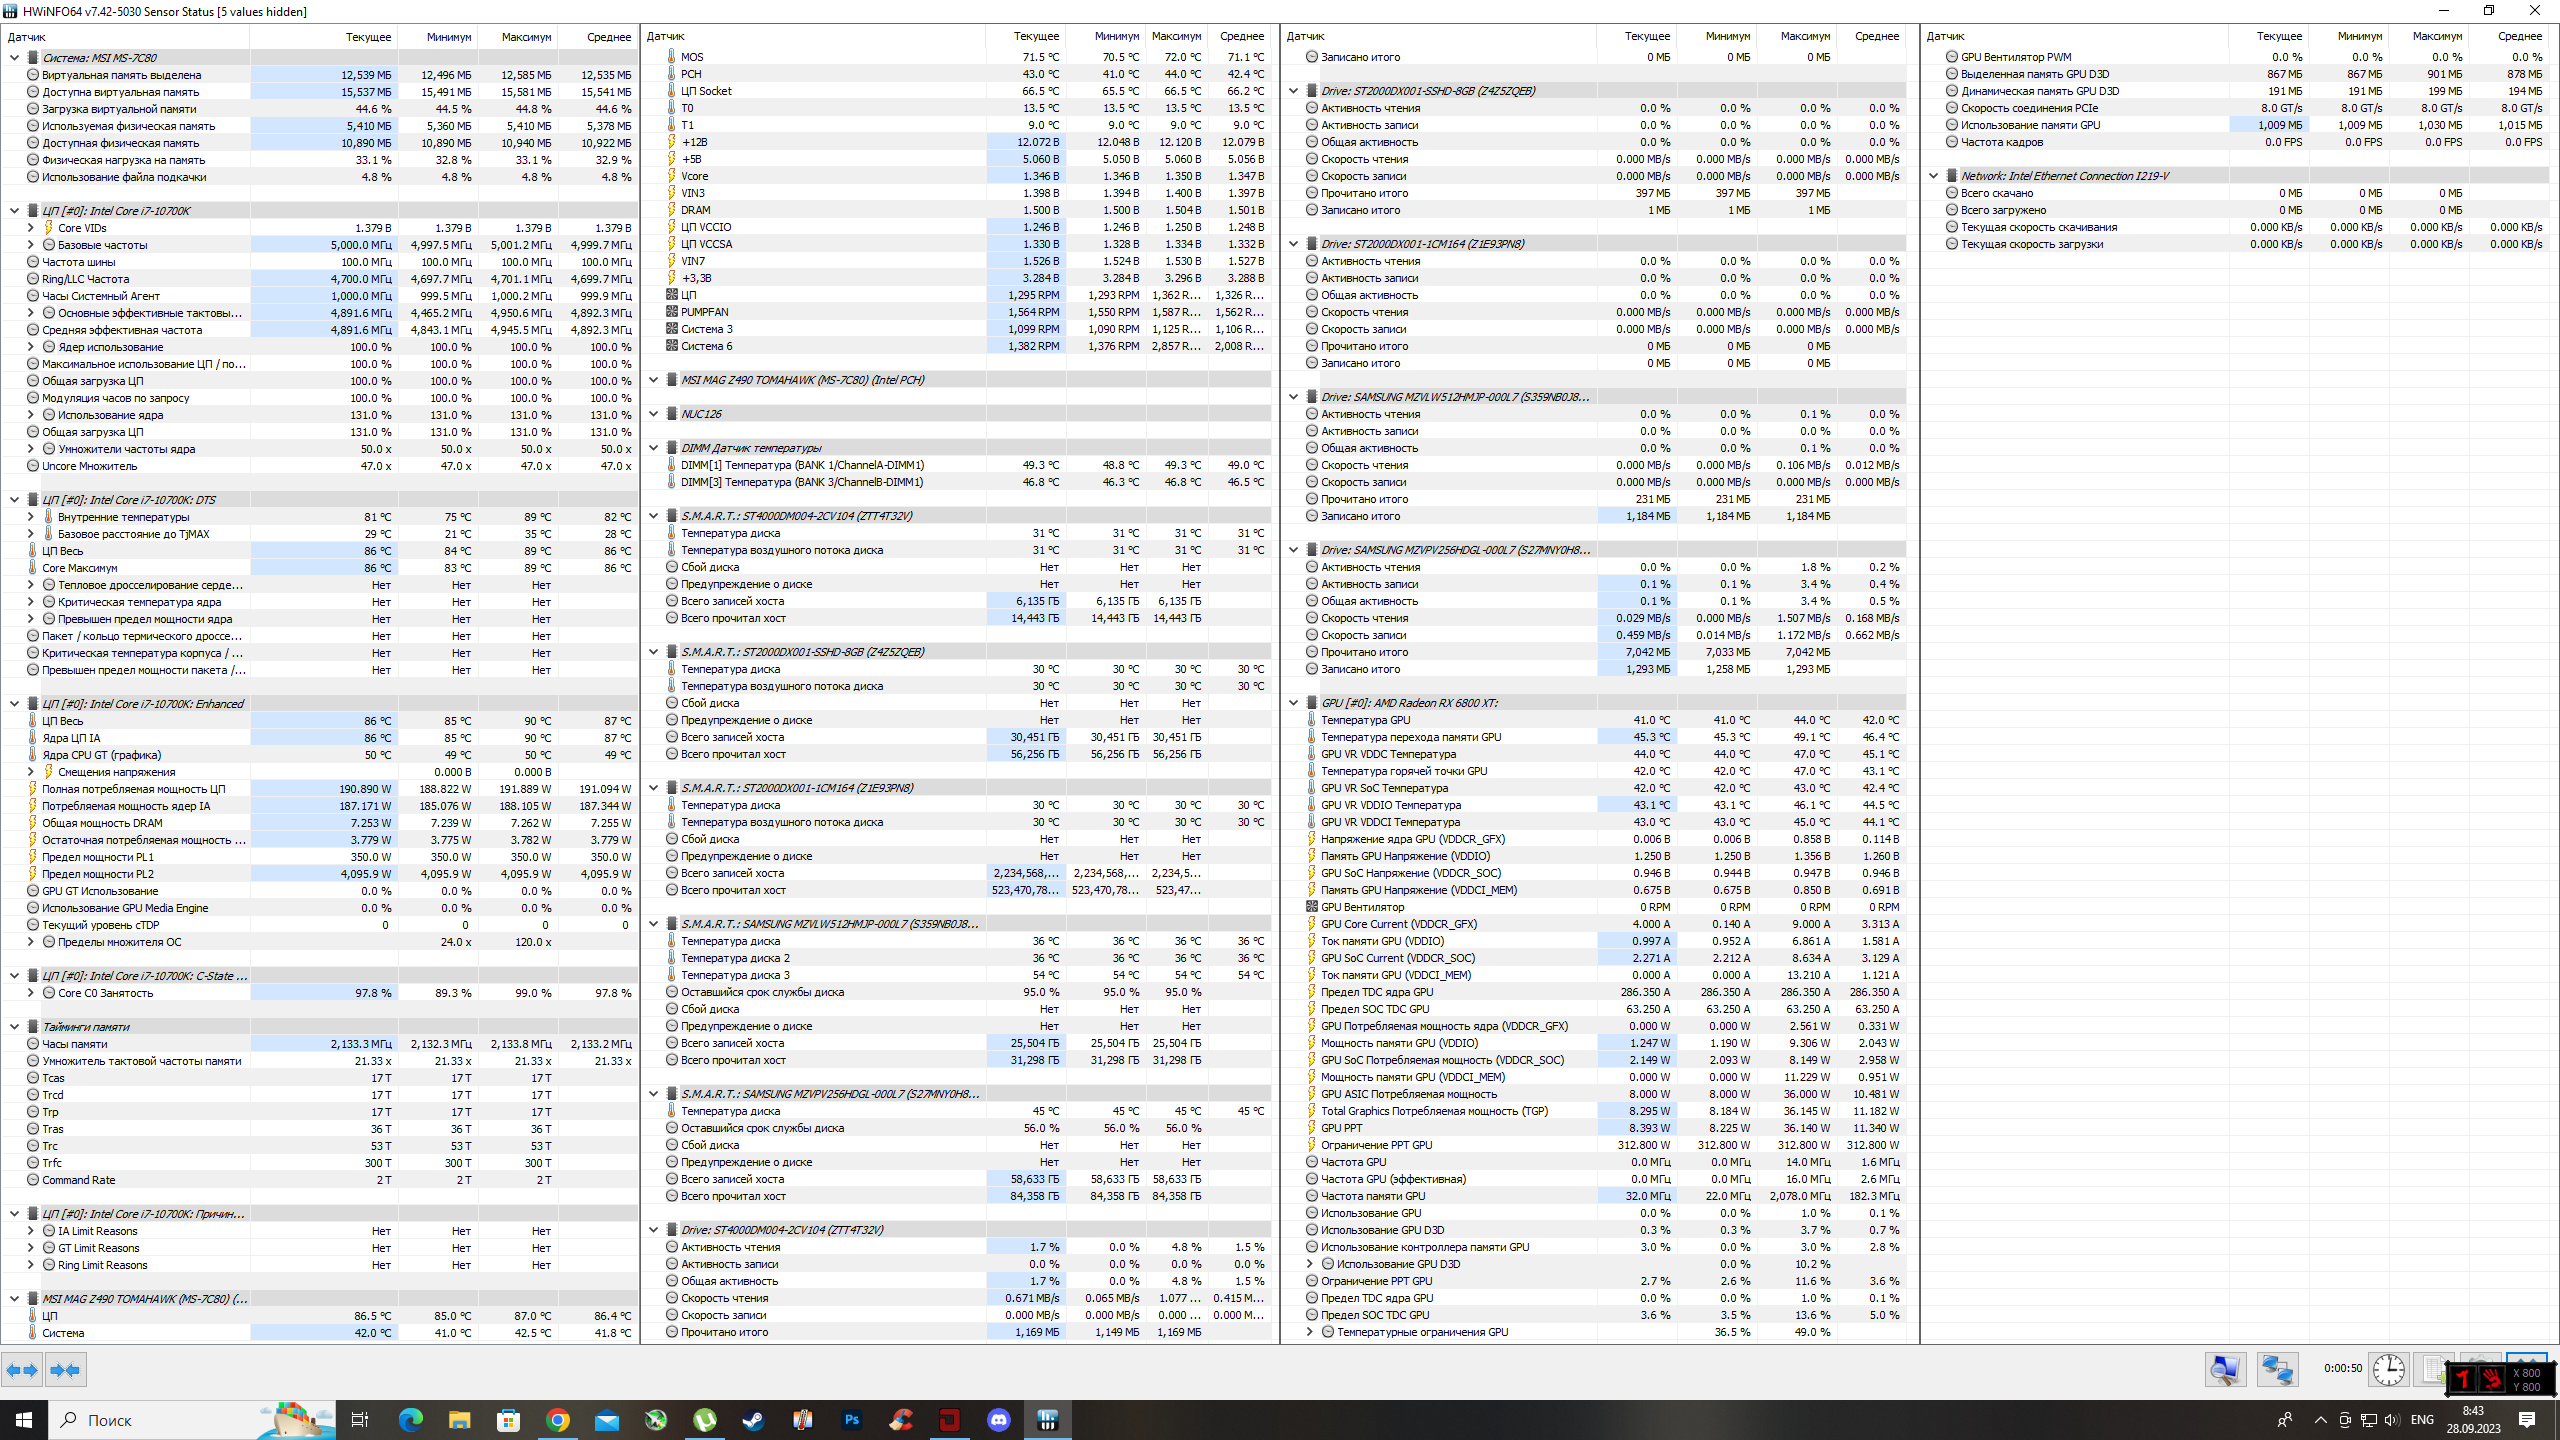Reset elapsed time via clock icon
This screenshot has height=1440, width=2560.
2389,1369
